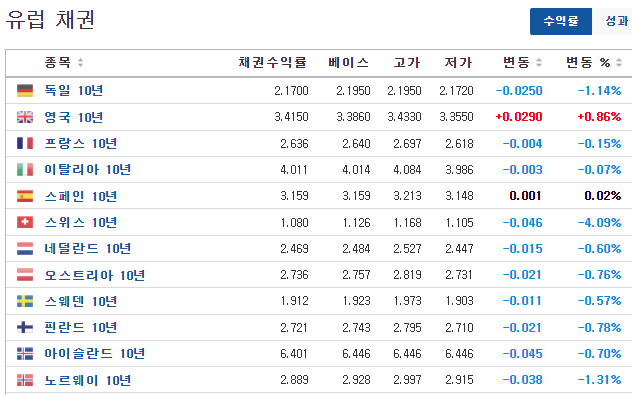Click Austria yield value 2.736

294,275
